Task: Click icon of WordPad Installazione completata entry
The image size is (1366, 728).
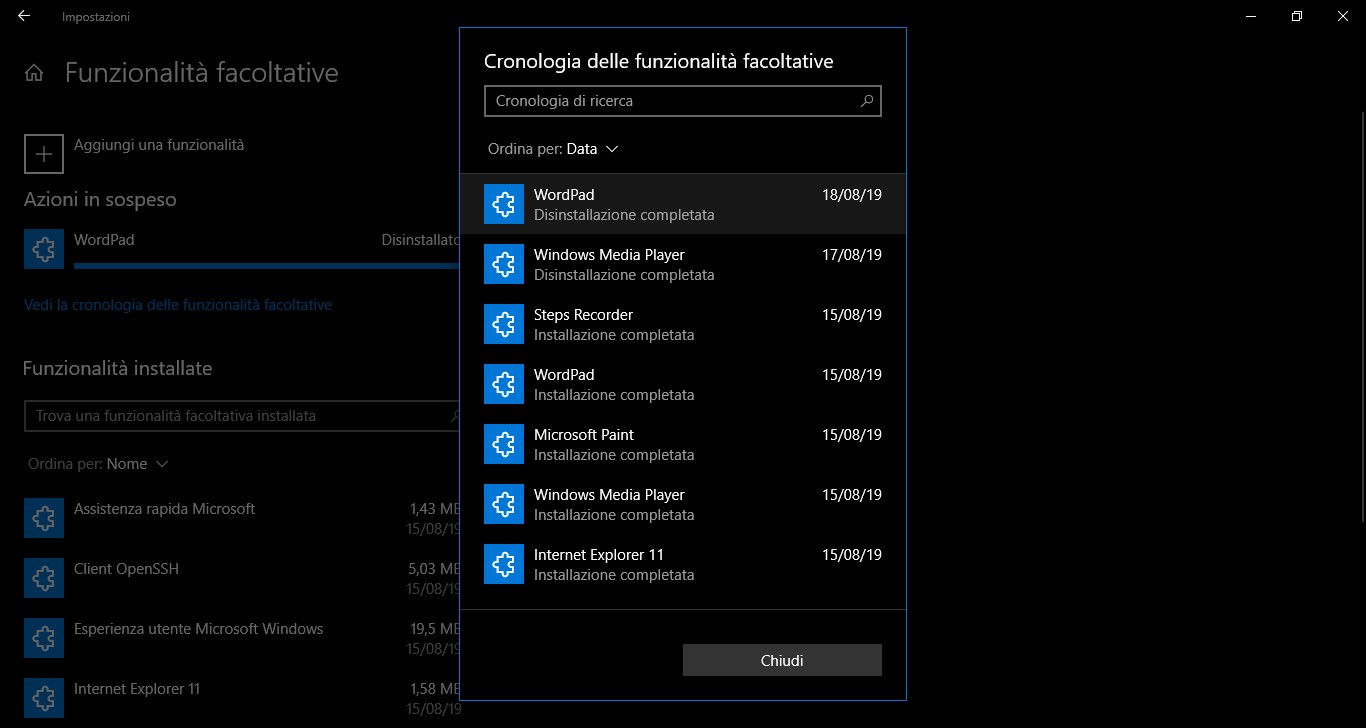Action: coord(504,384)
